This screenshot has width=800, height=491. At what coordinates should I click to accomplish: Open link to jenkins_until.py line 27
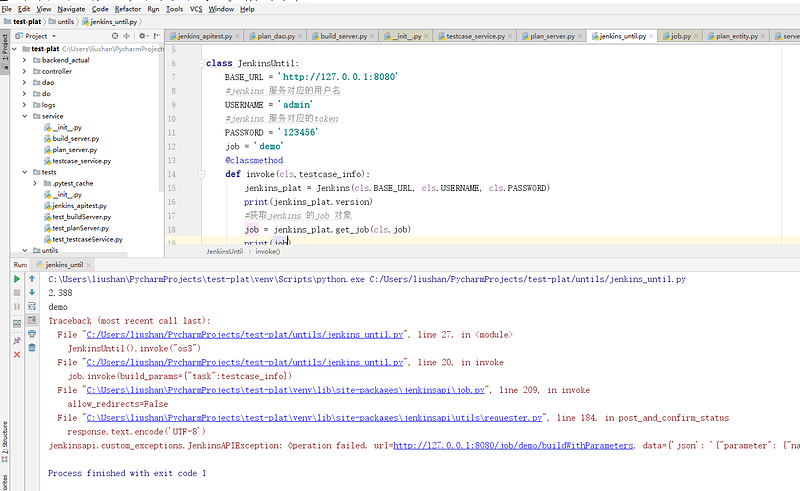click(x=245, y=335)
